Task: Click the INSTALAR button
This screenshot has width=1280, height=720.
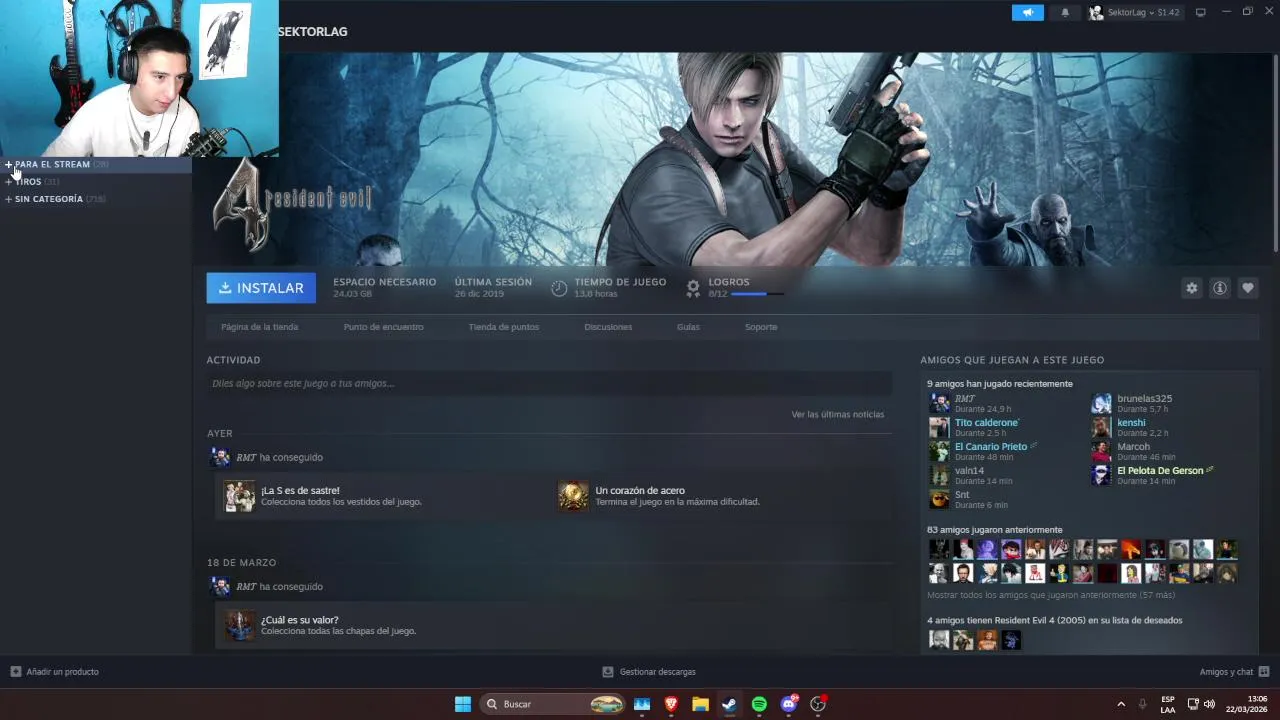Action: click(261, 288)
